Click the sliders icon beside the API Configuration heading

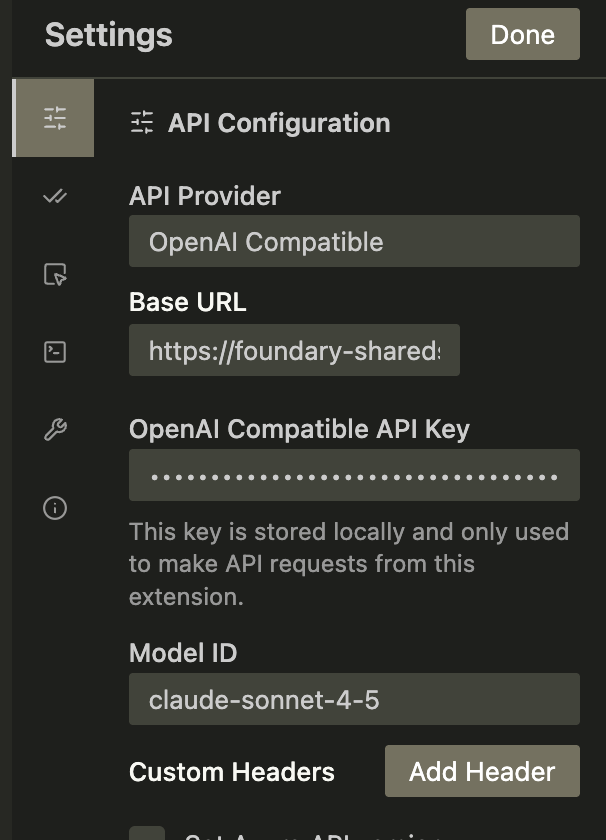pos(142,122)
